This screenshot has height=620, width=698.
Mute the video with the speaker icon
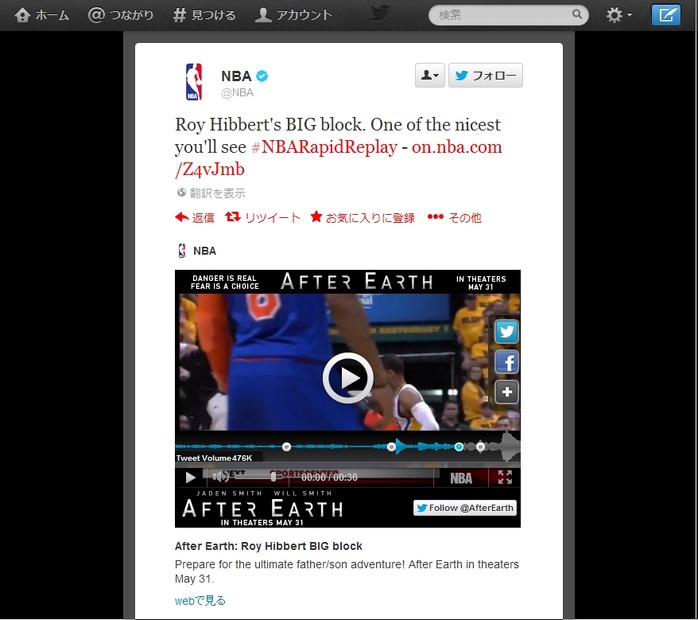[x=221, y=477]
